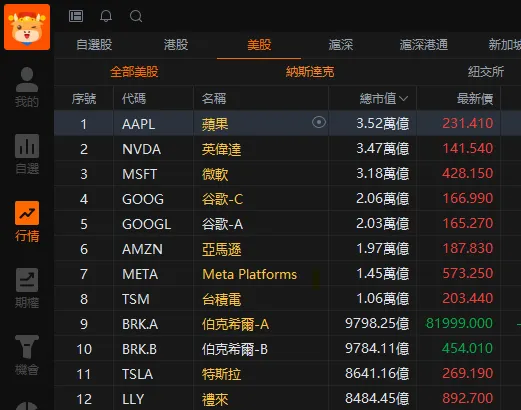Sort by the 最新價 column header
This screenshot has height=410, width=521.
(475, 99)
